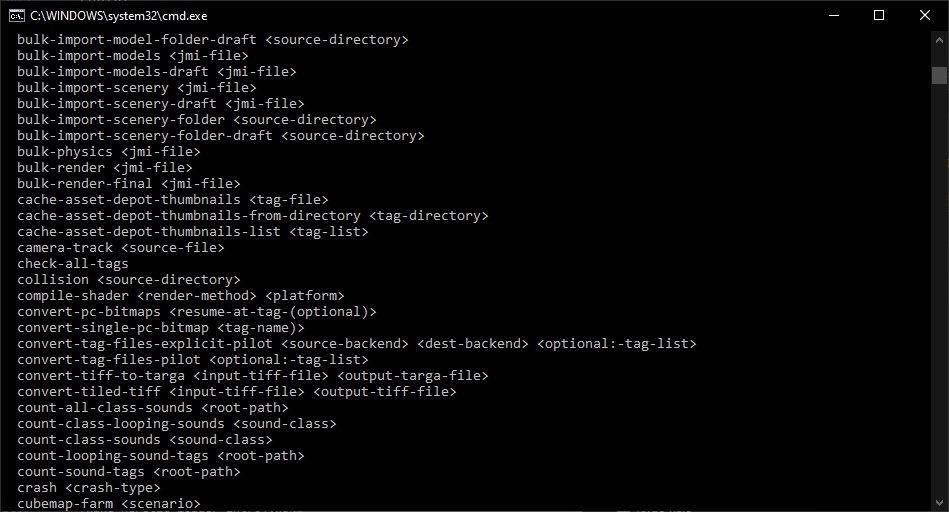
Task: Click the compile-shader command text
Action: [73, 296]
